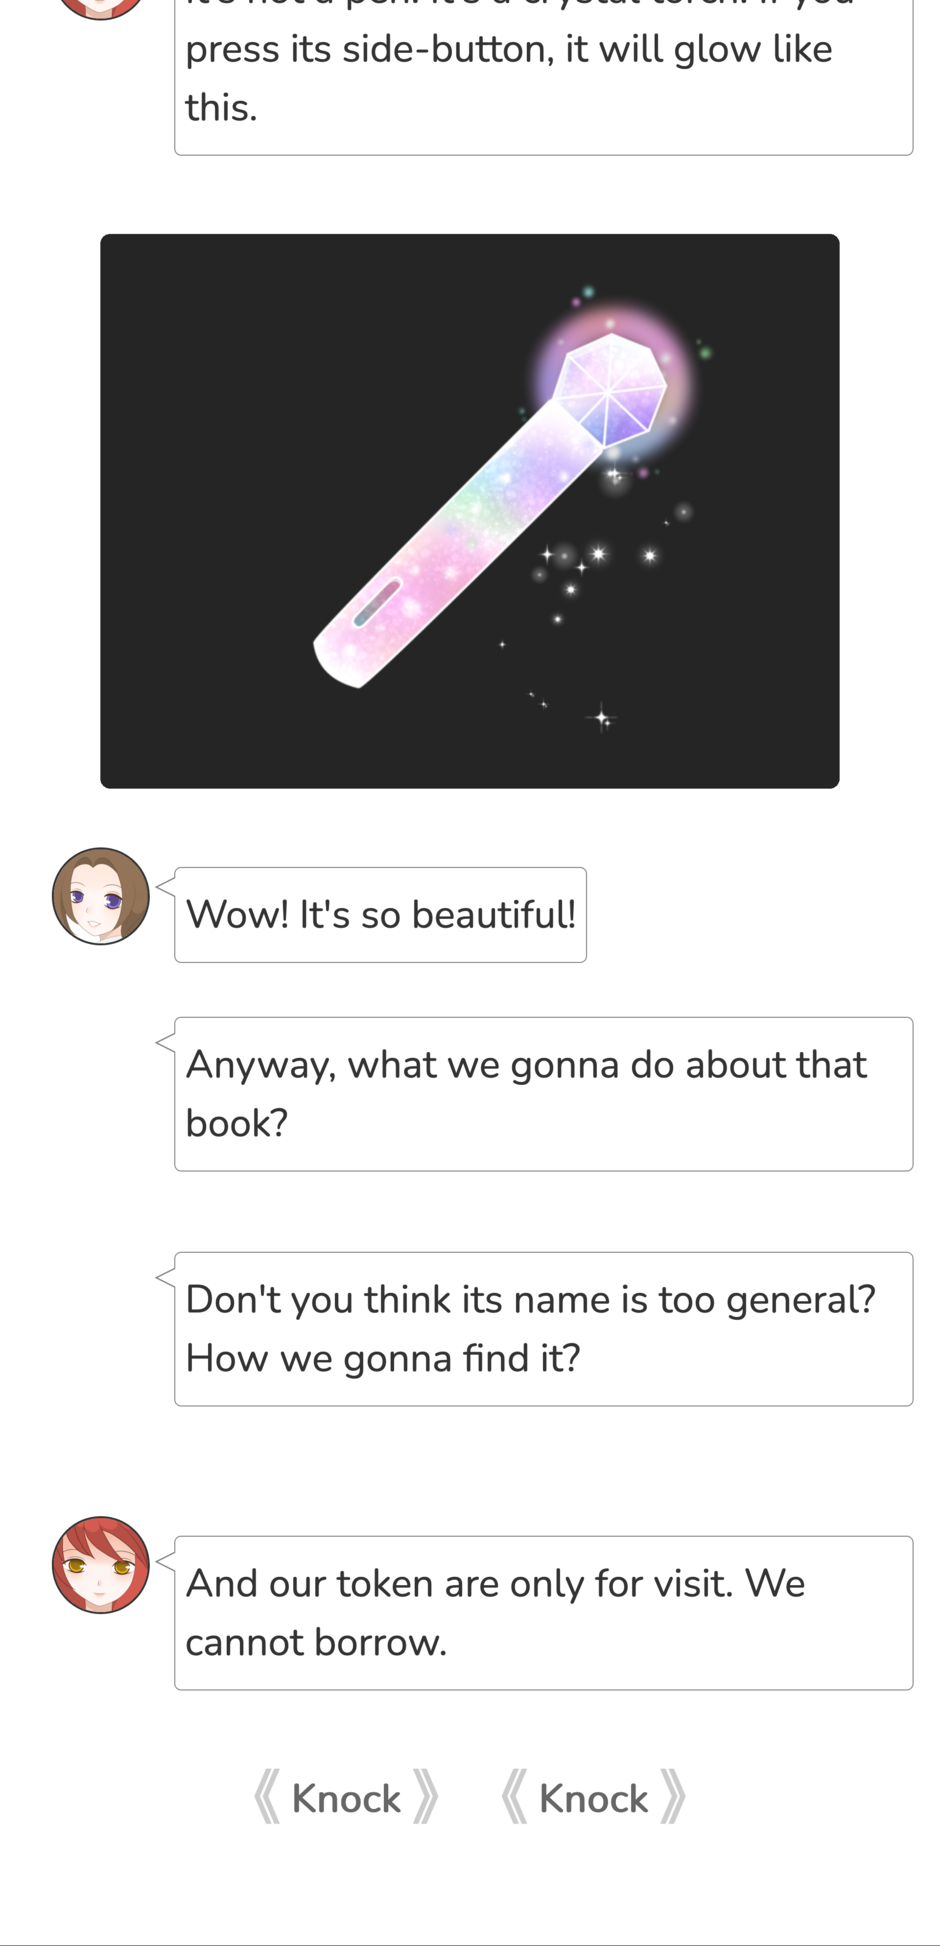Click the right double bracket of the second Knock

[673, 1797]
